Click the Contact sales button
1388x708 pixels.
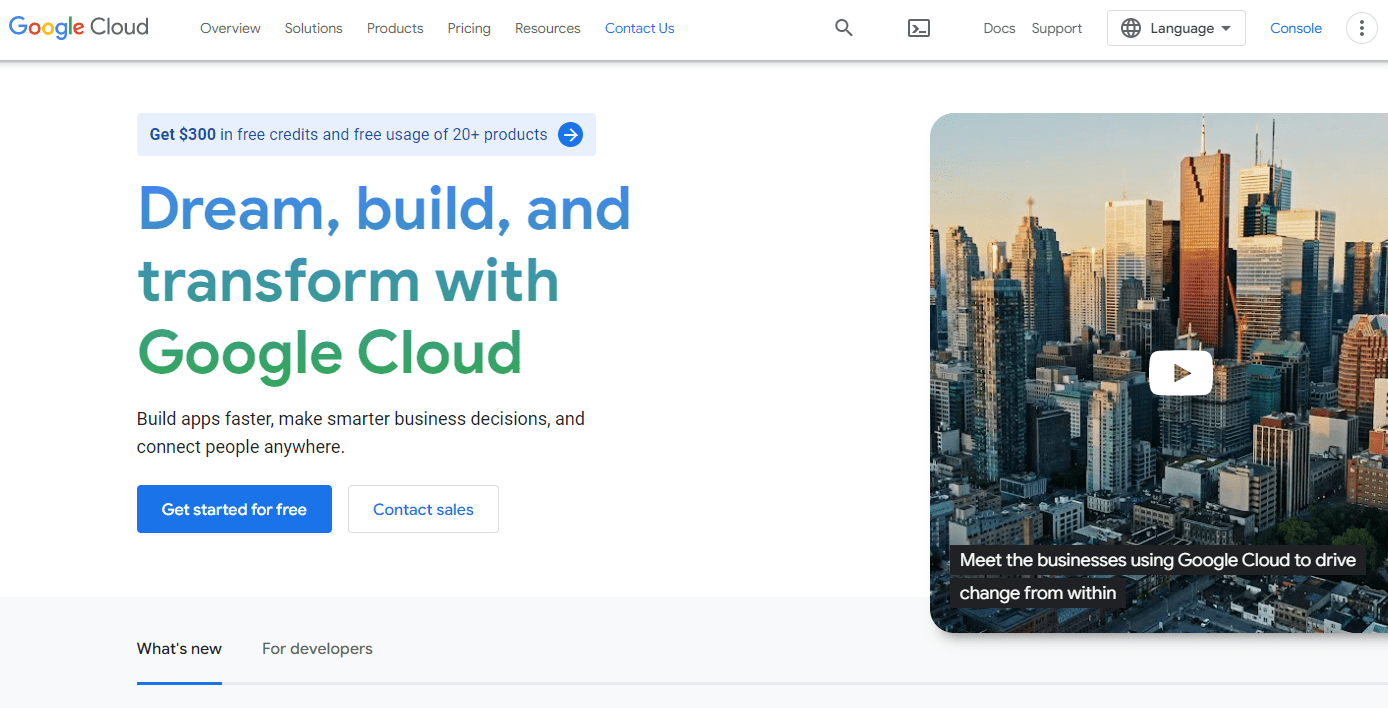pos(423,509)
